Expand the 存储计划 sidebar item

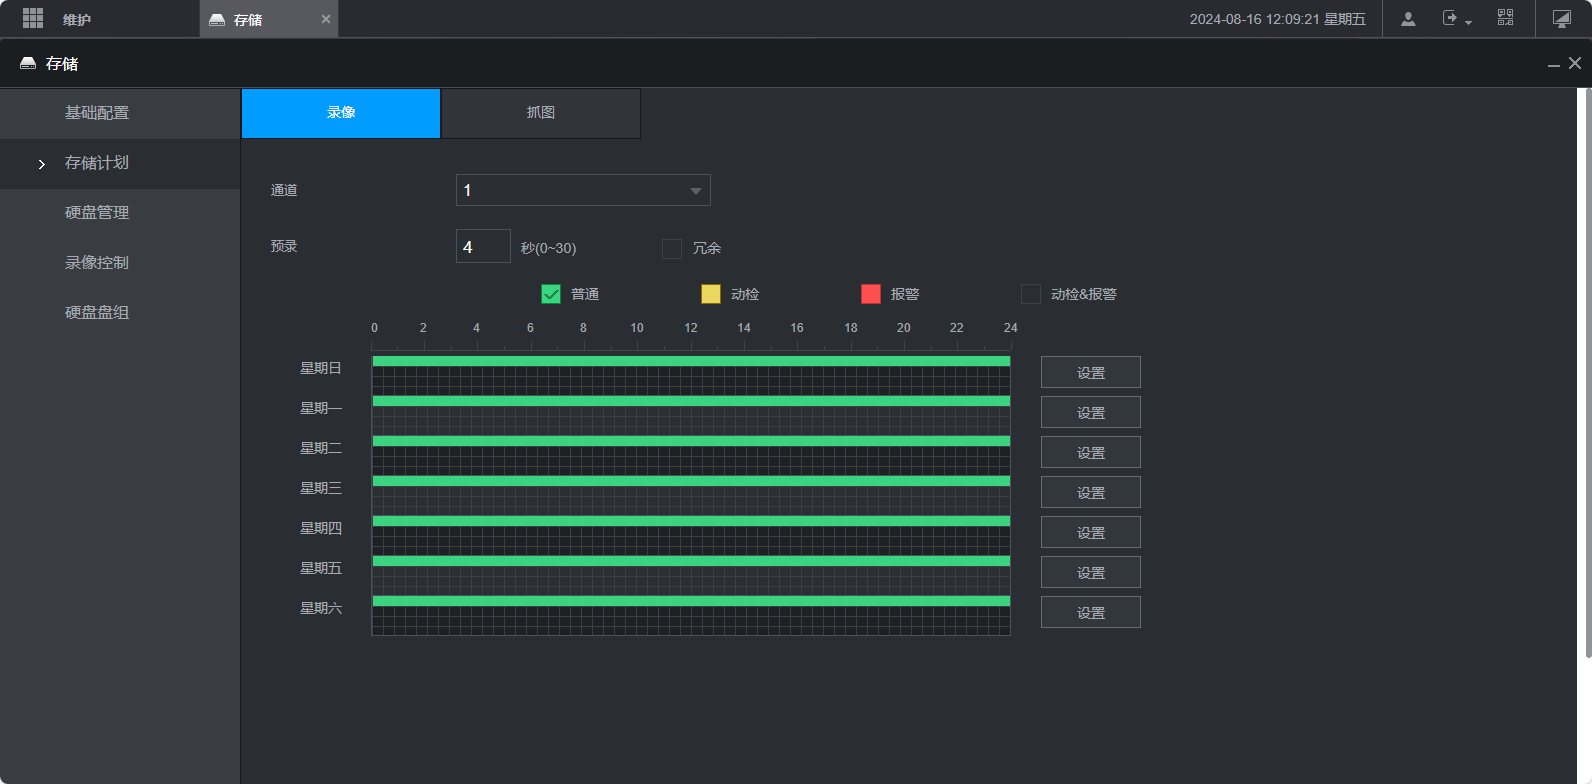[x=97, y=163]
